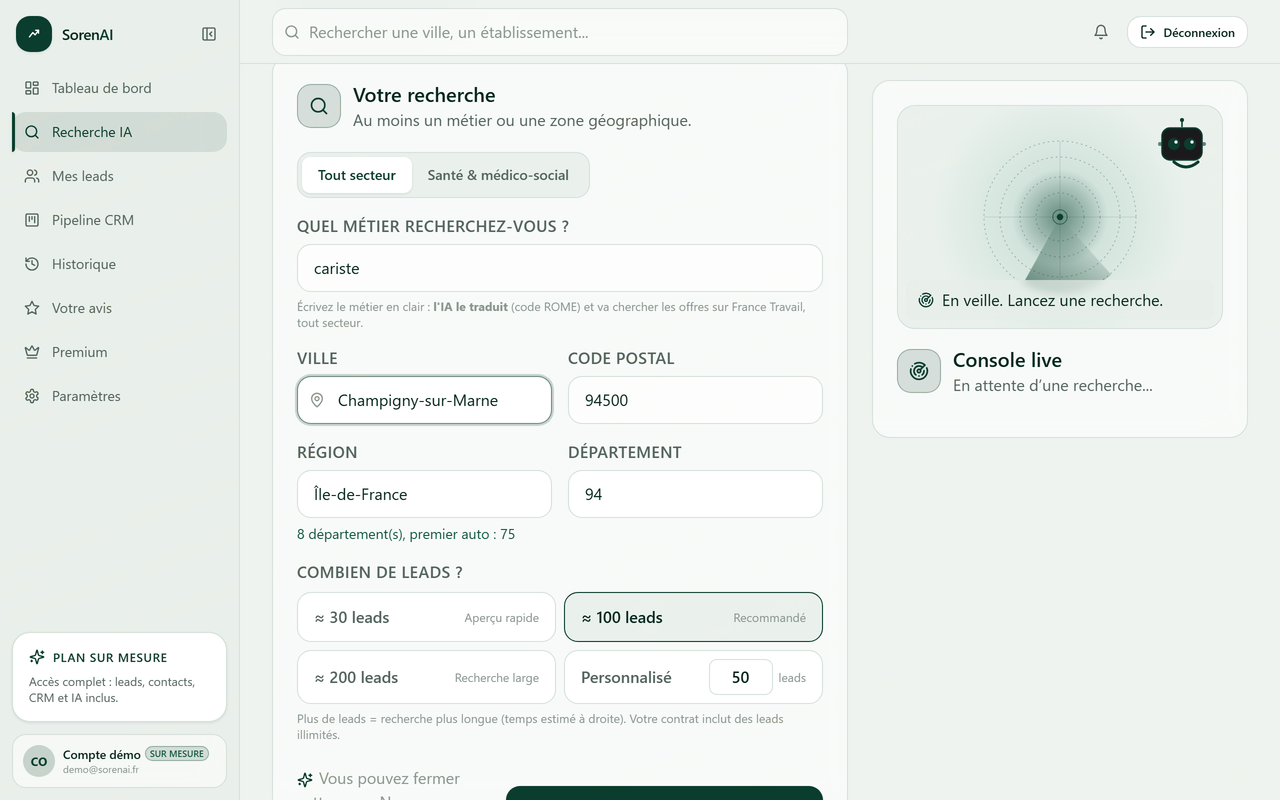This screenshot has width=1280, height=800.
Task: Open the notifications bell
Action: [x=1101, y=32]
